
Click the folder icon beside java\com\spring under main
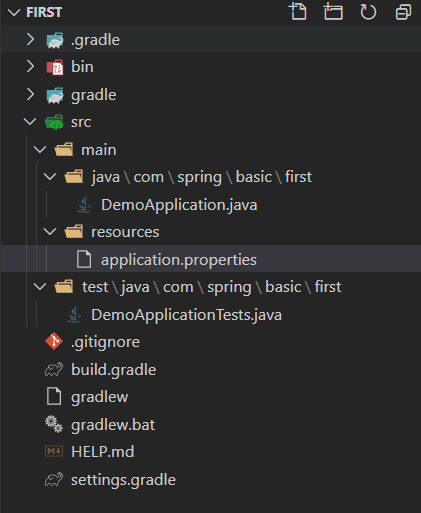pos(74,177)
